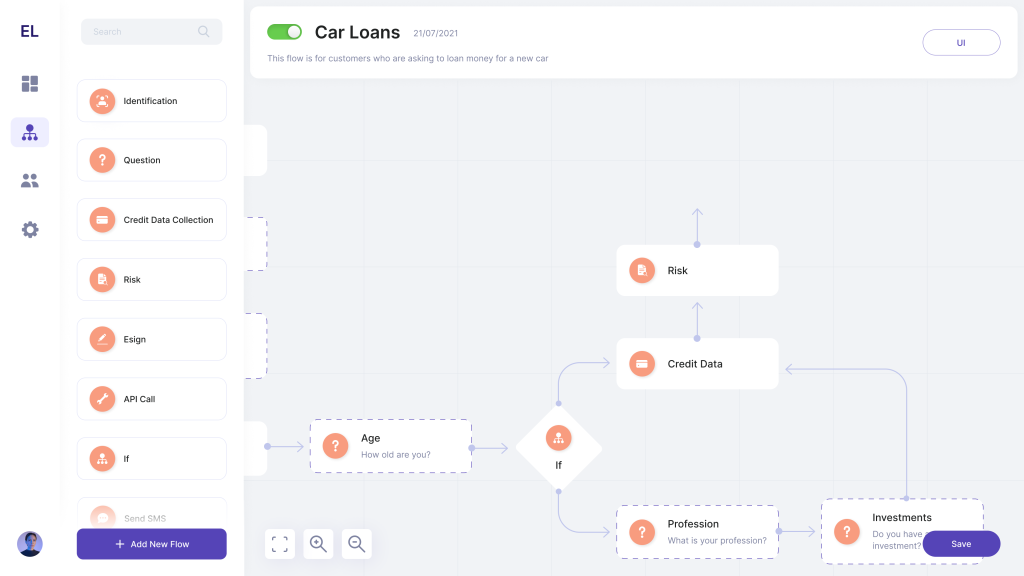Image resolution: width=1024 pixels, height=576 pixels.
Task: Zoom out of the flow canvas
Action: pyautogui.click(x=357, y=544)
